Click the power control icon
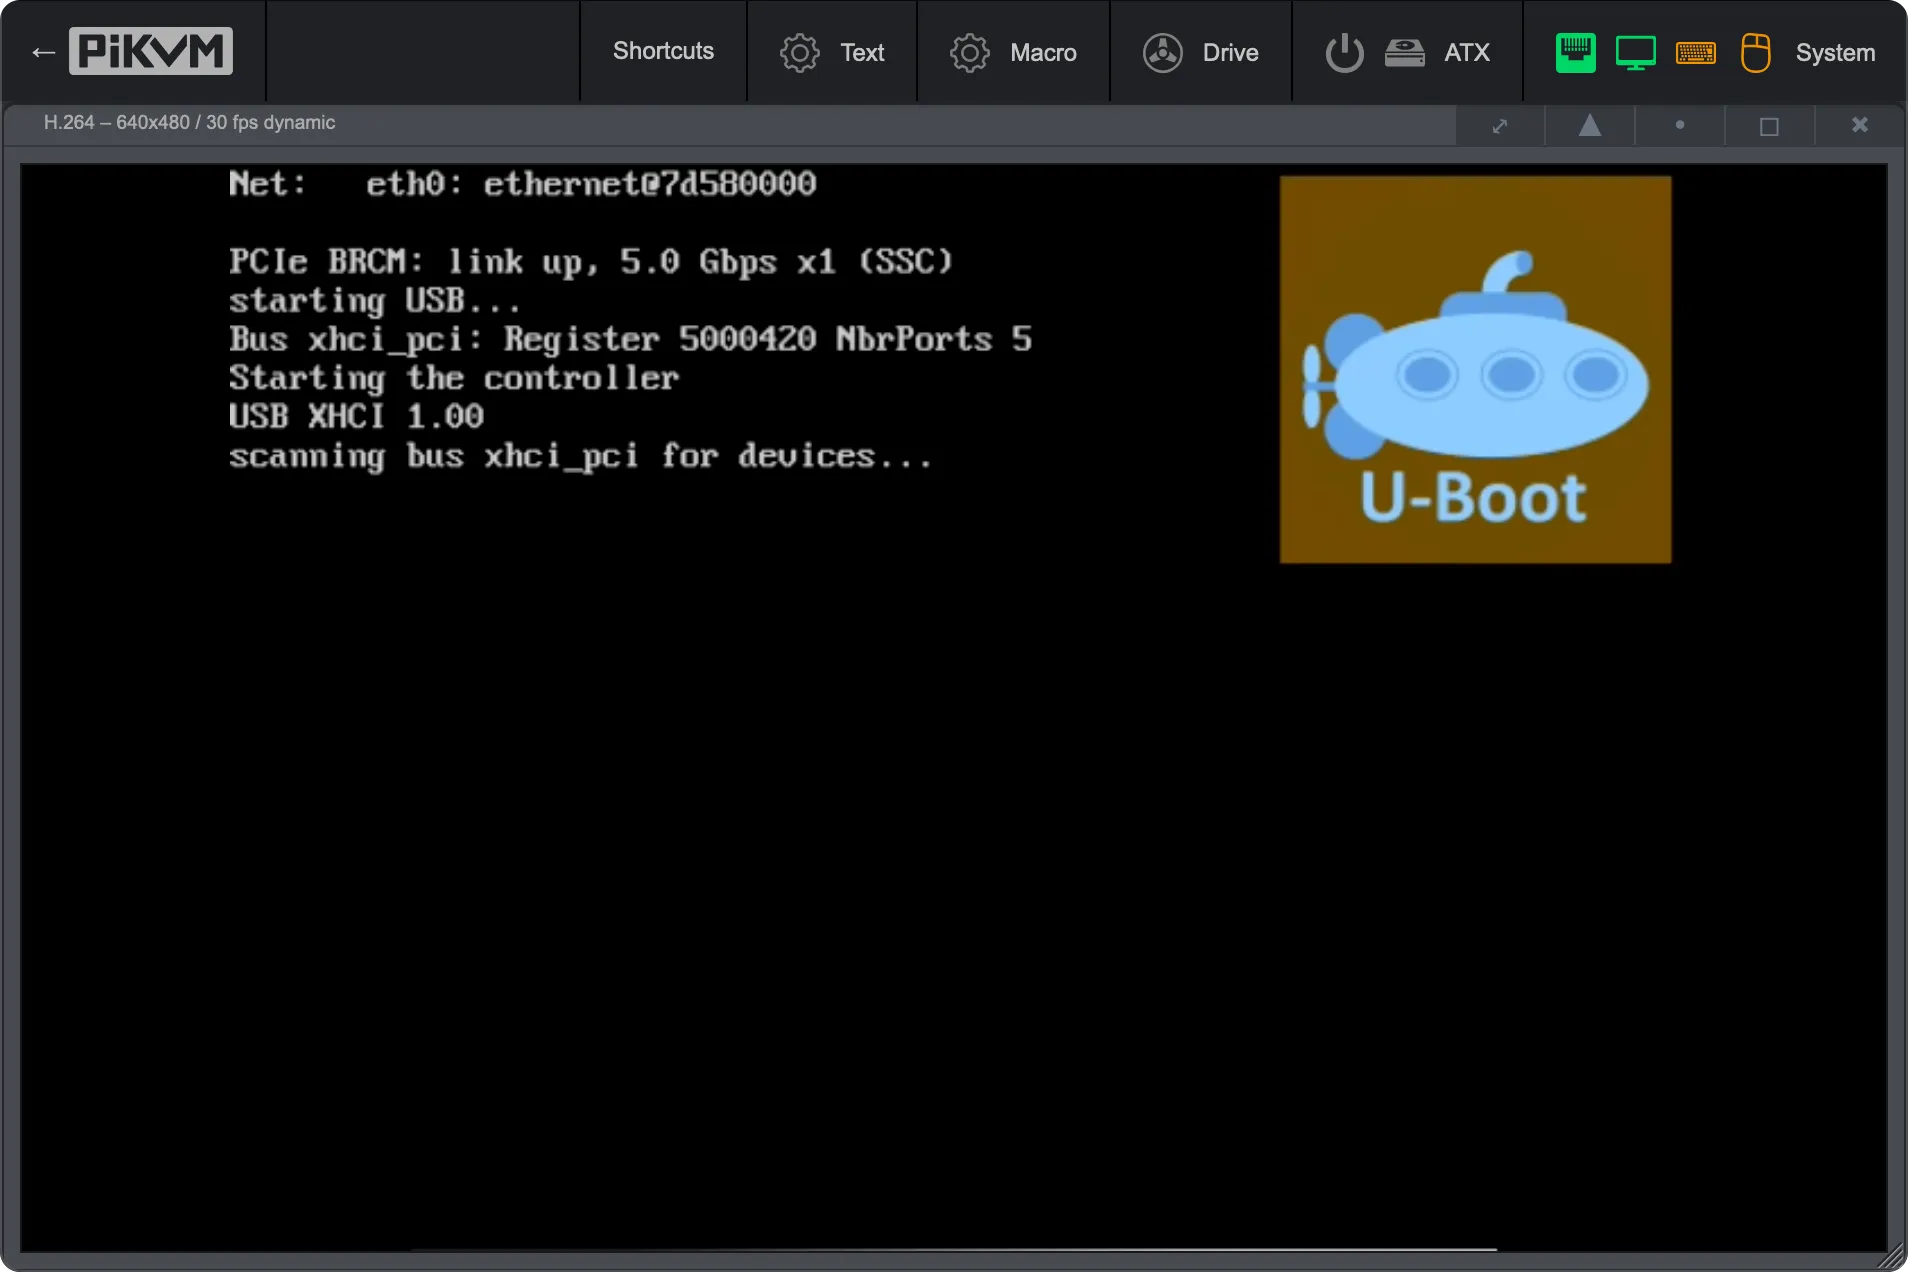The image size is (1908, 1272). click(1342, 52)
